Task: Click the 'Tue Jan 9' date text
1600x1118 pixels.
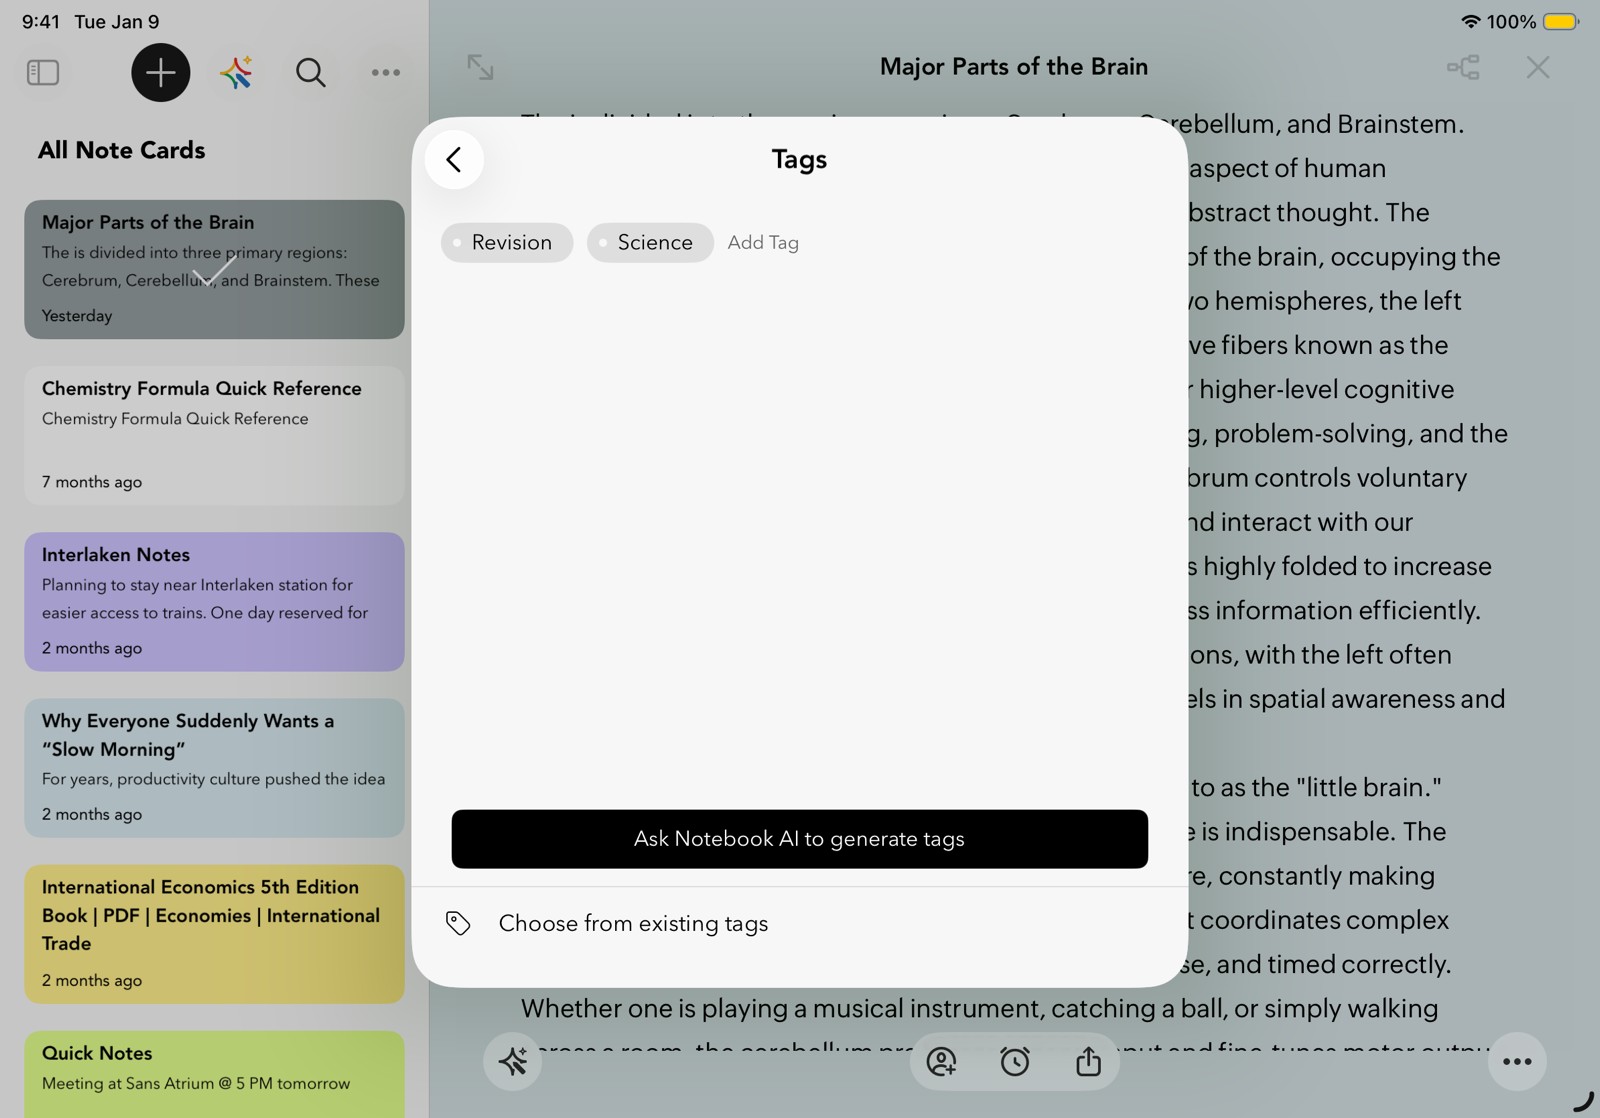Action: (x=117, y=21)
